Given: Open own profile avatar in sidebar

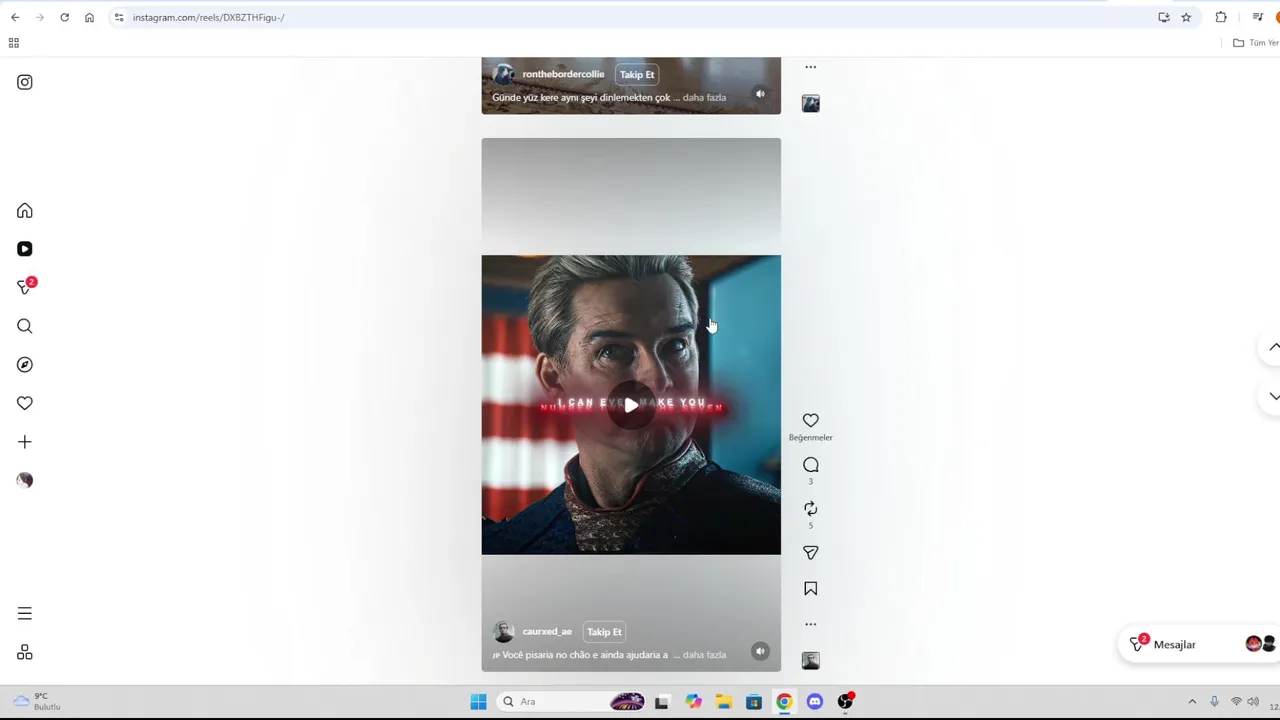Looking at the screenshot, I should (x=25, y=480).
